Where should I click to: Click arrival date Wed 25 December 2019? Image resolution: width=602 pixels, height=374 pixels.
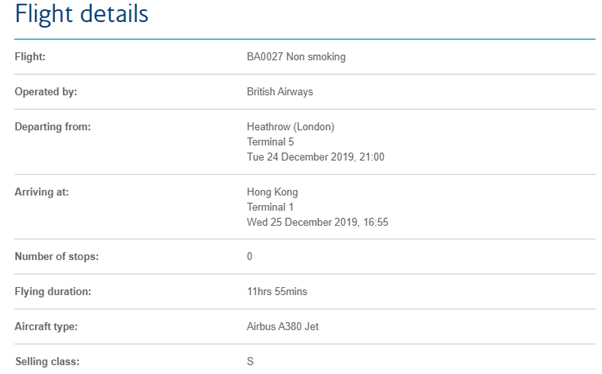pyautogui.click(x=303, y=222)
